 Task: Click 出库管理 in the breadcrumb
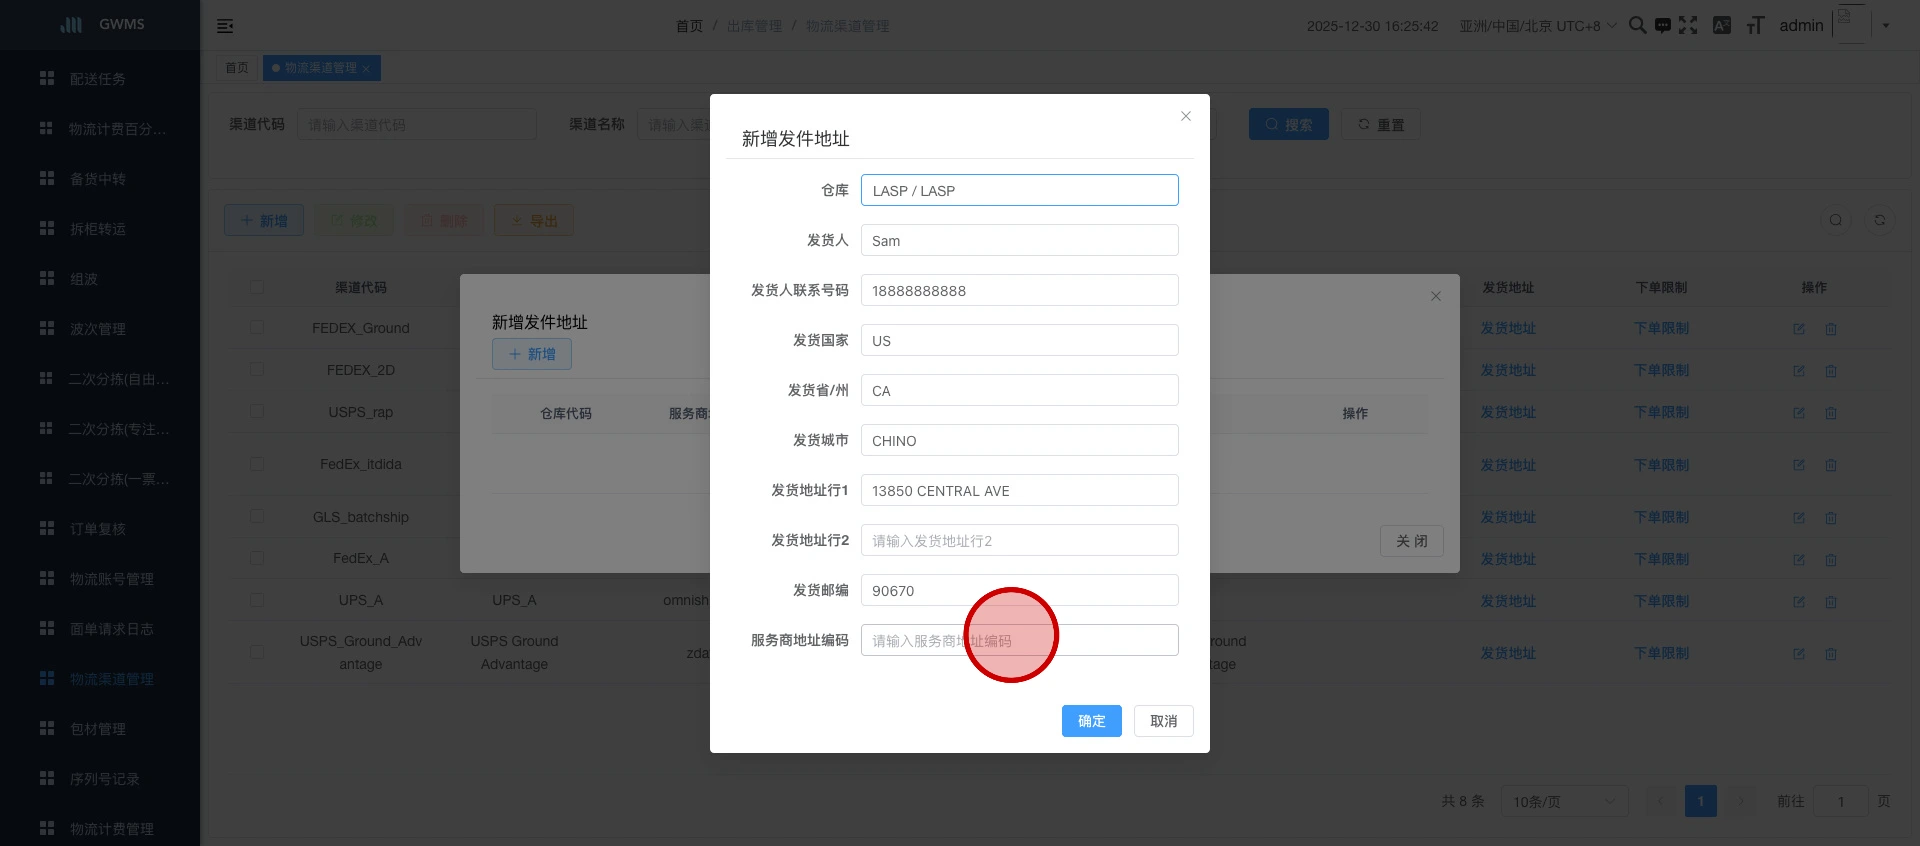click(755, 26)
